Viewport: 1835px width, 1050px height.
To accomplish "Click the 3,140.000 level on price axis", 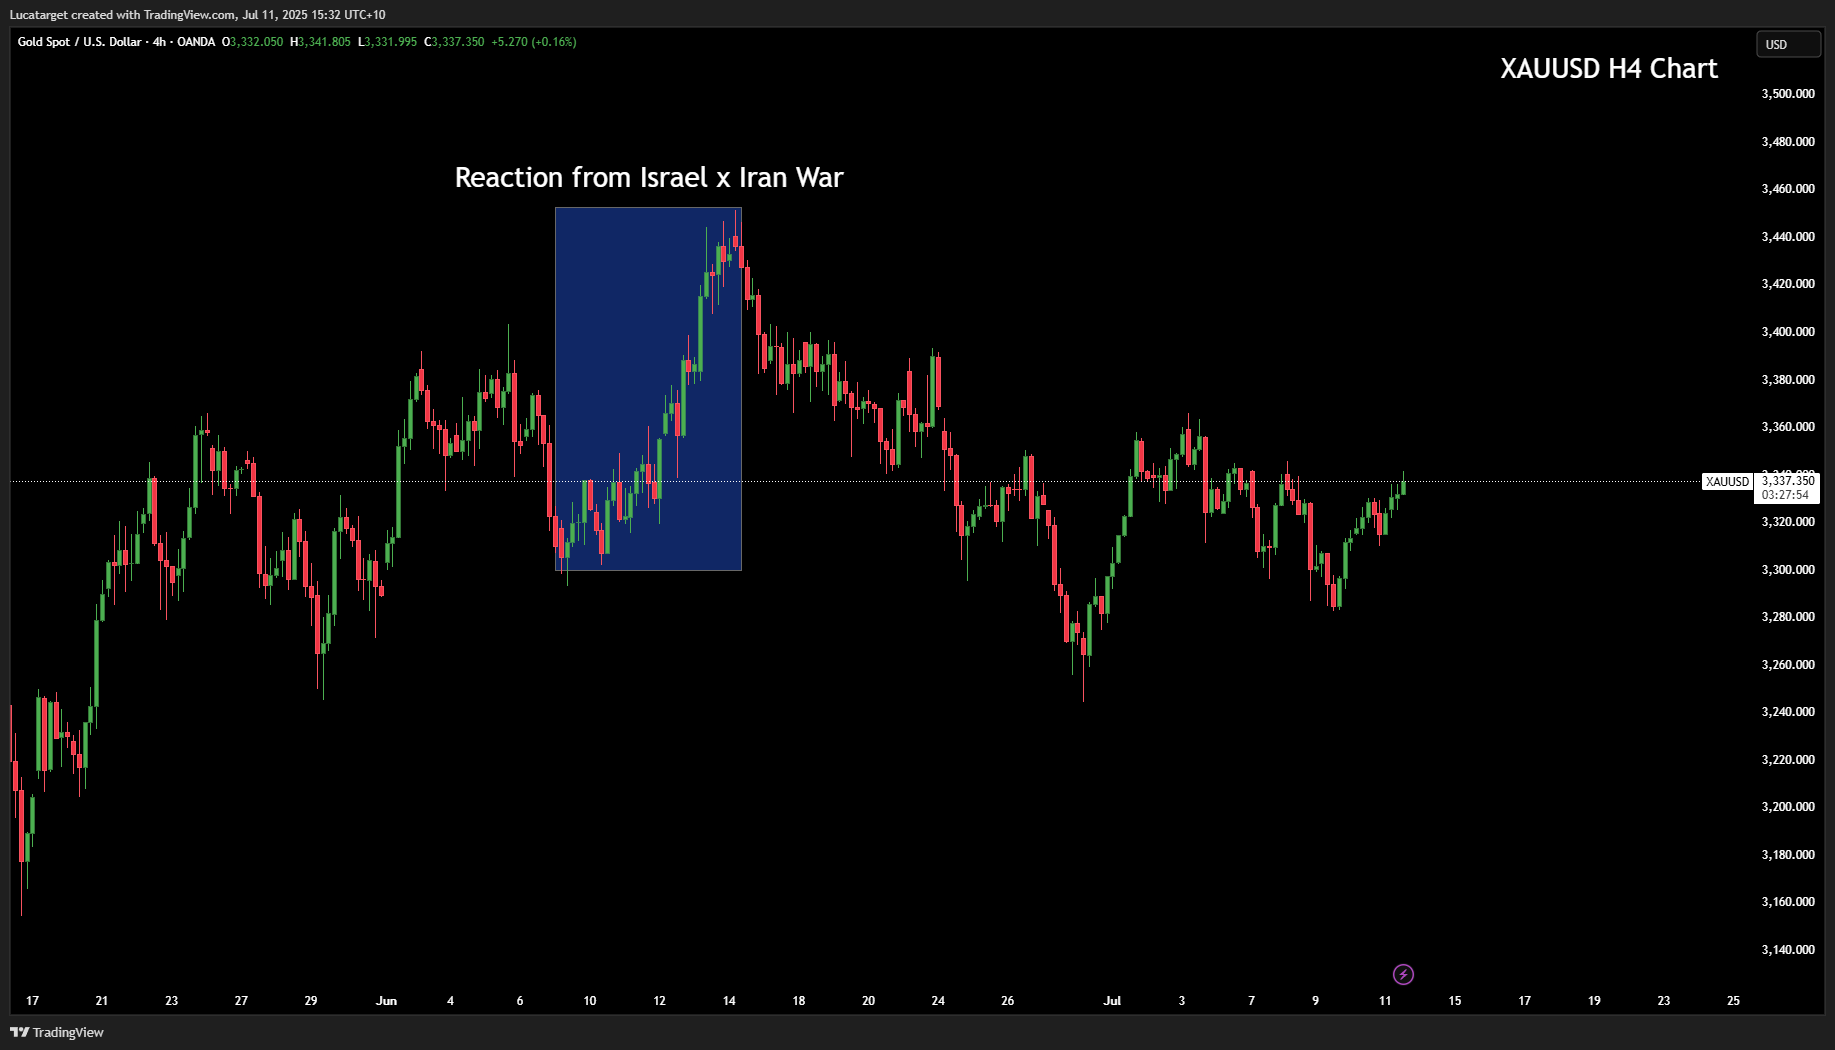I will (1787, 949).
